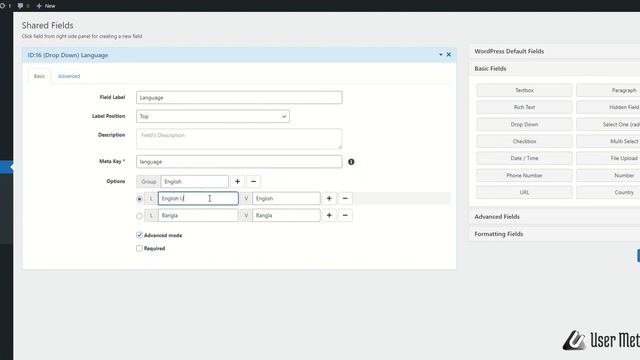Add a Phone Number field
640x360 pixels.
(524, 176)
